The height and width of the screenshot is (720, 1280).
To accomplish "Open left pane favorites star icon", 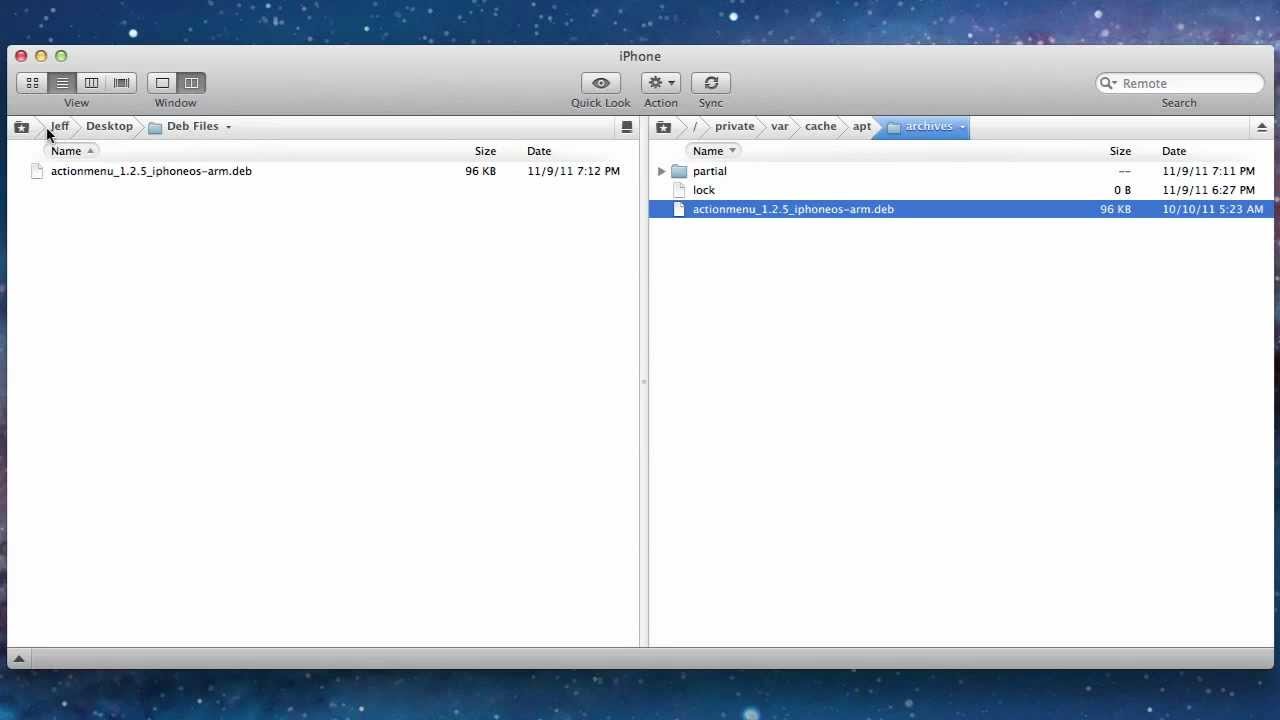I will (x=21, y=127).
